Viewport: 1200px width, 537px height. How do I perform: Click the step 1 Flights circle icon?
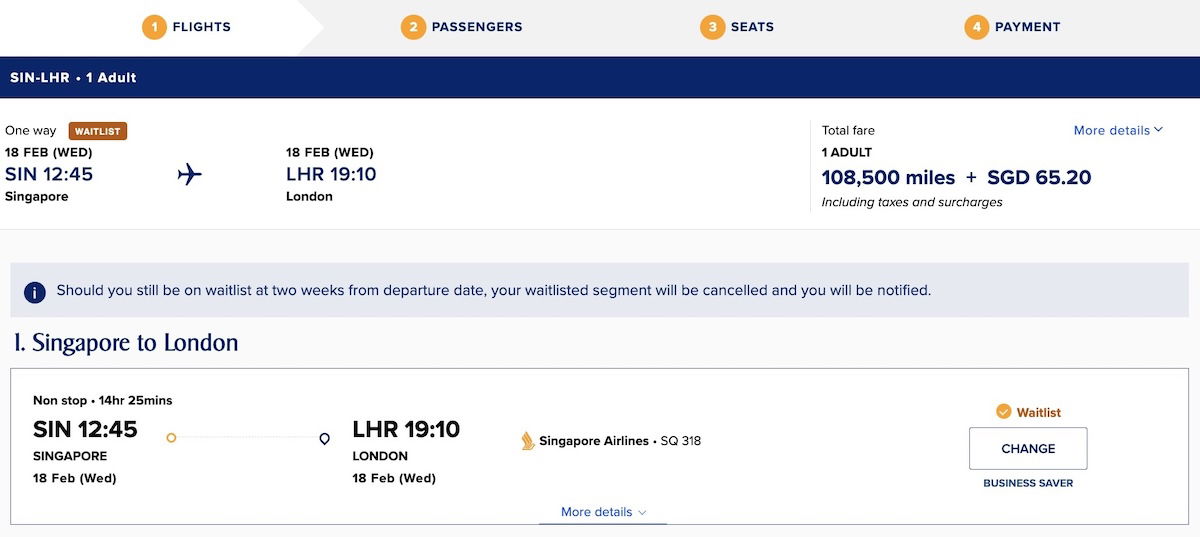154,27
